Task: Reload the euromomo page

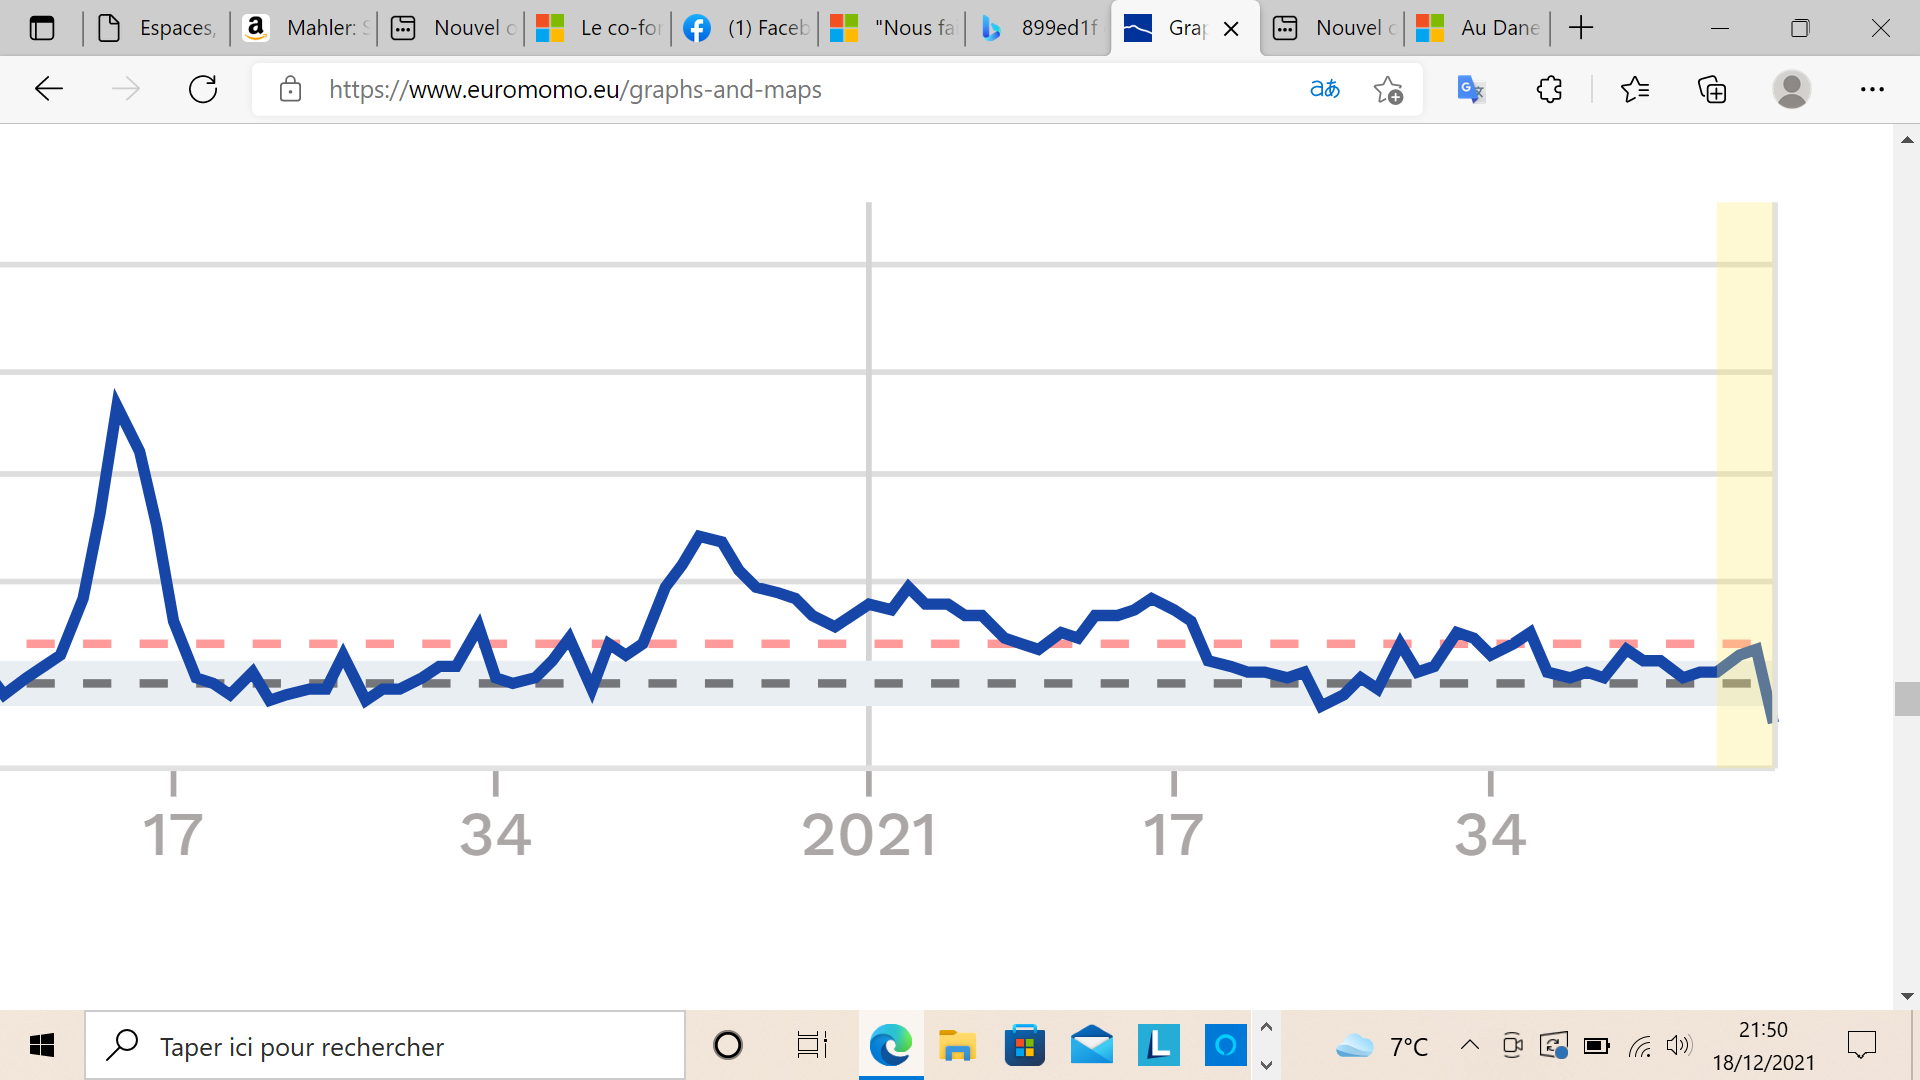Action: (x=203, y=89)
